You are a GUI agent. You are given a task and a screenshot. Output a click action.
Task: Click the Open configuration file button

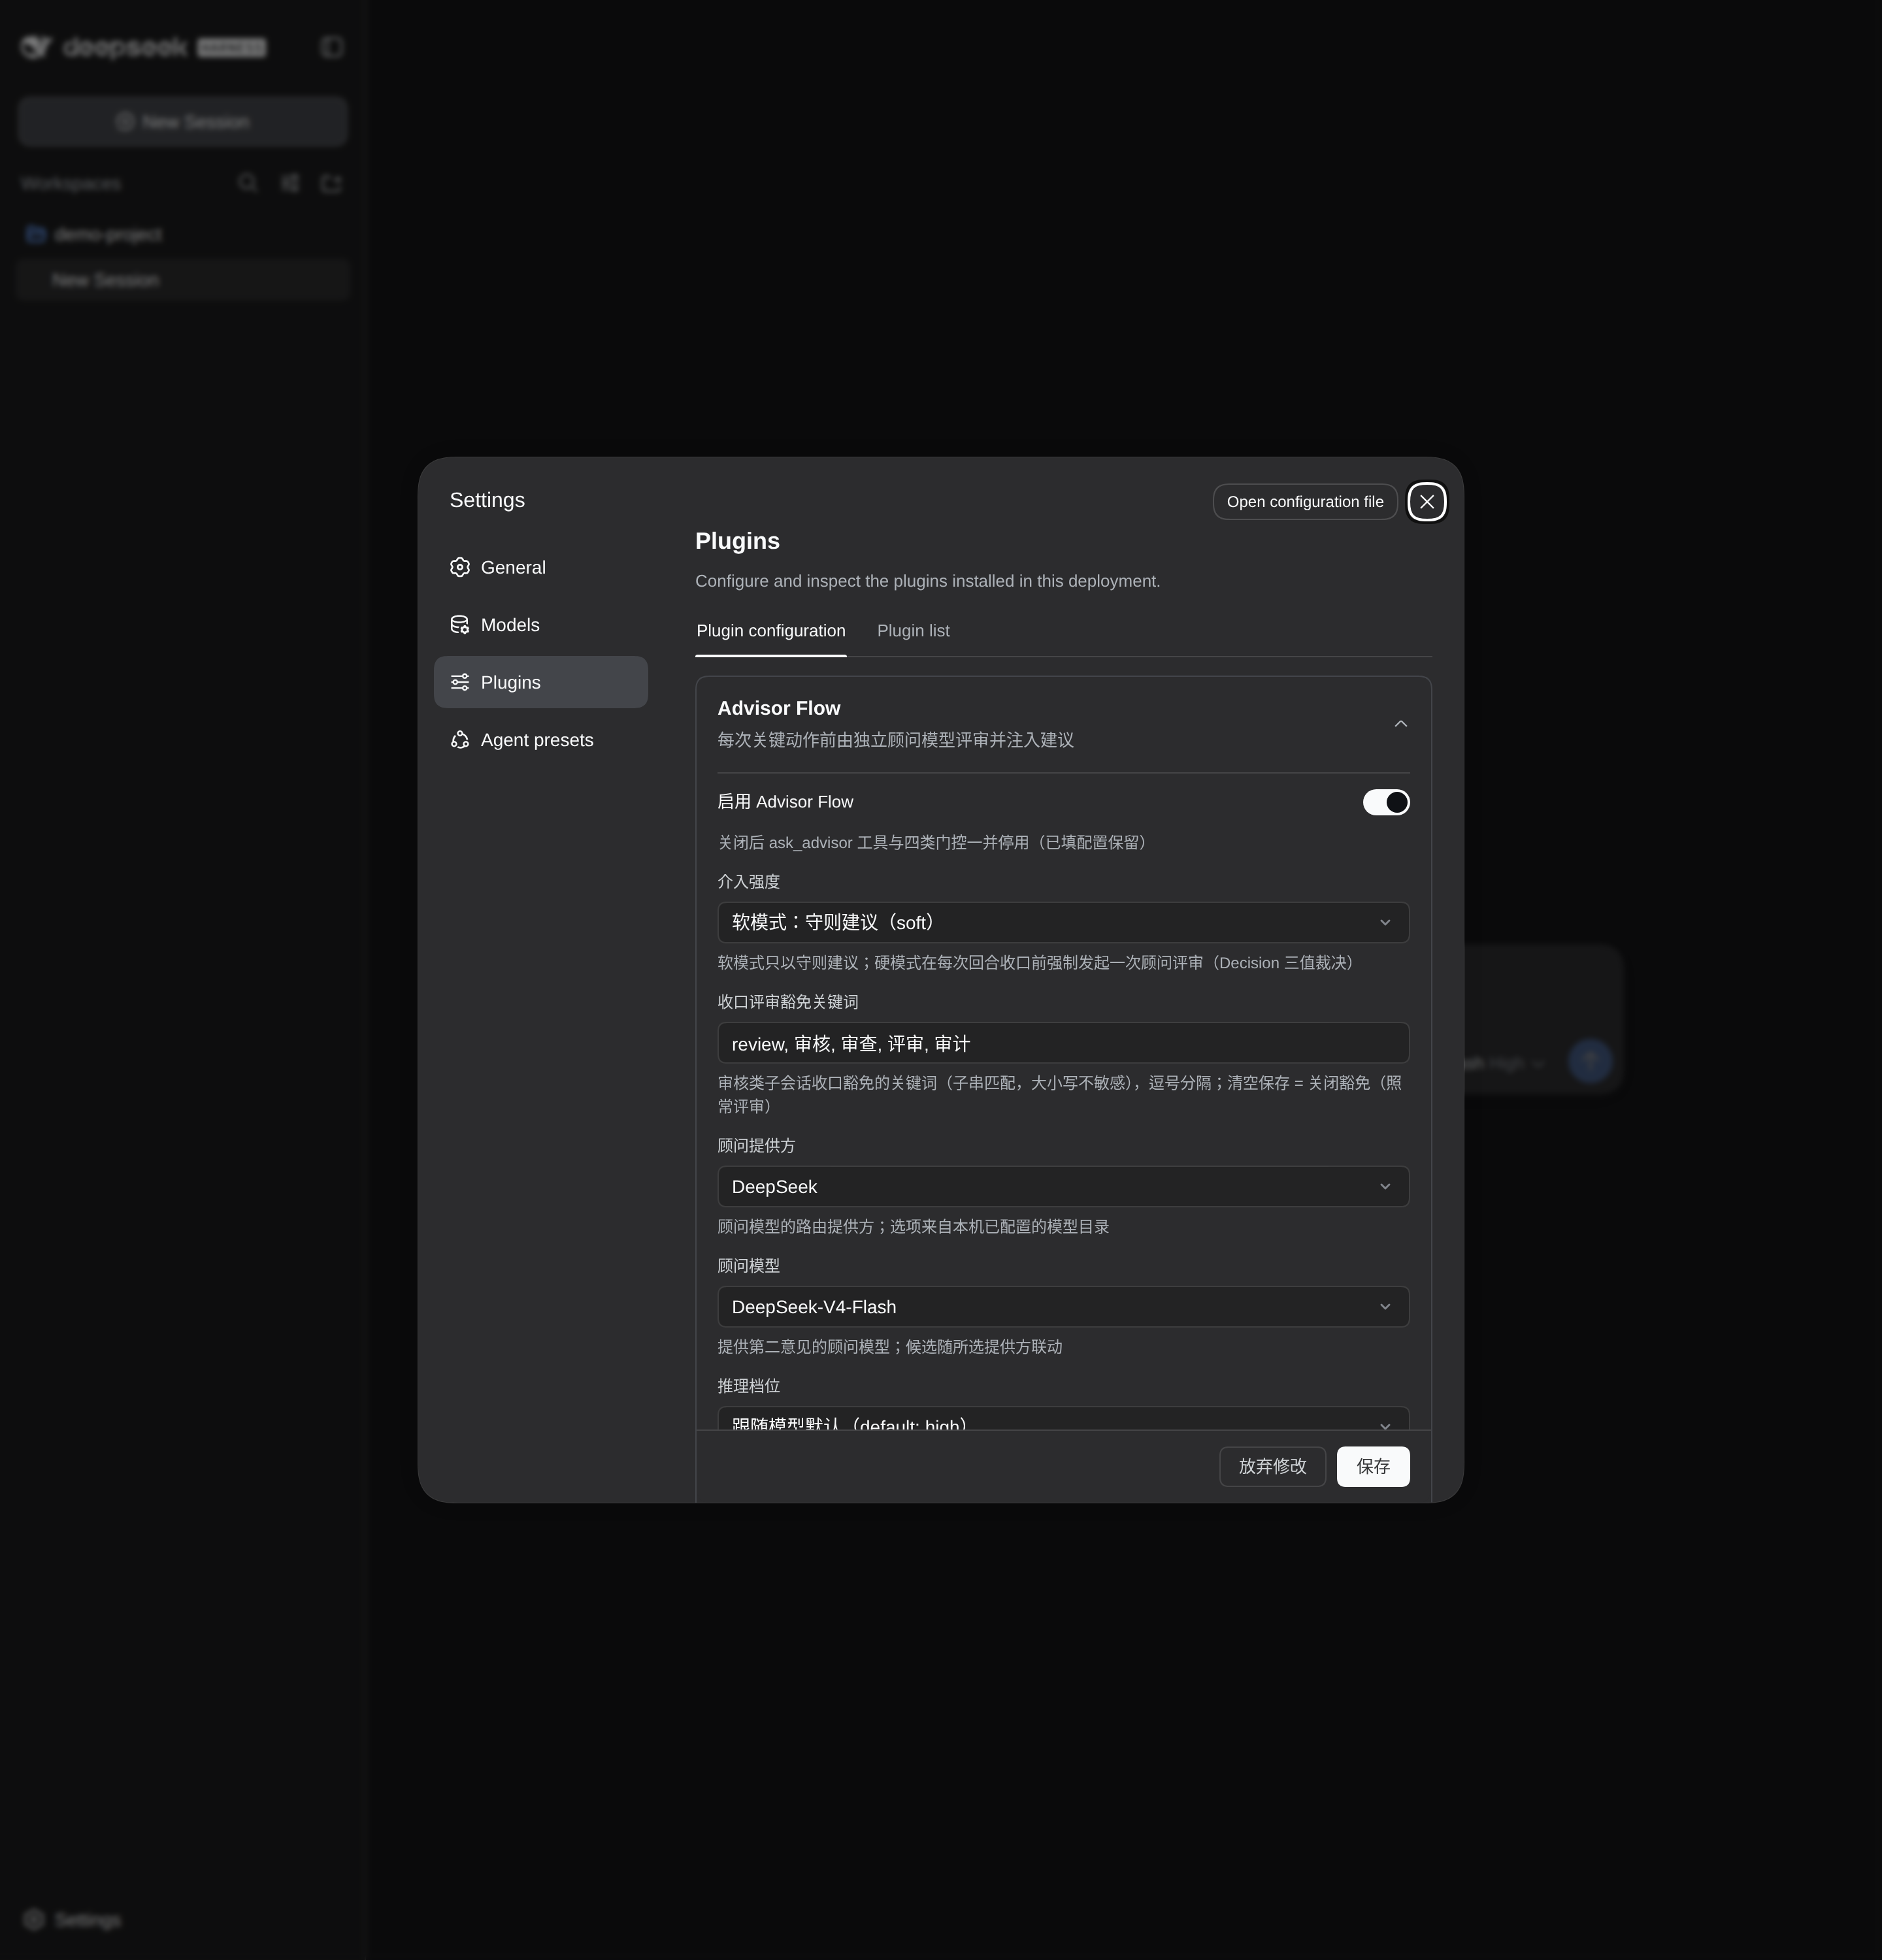pos(1305,502)
